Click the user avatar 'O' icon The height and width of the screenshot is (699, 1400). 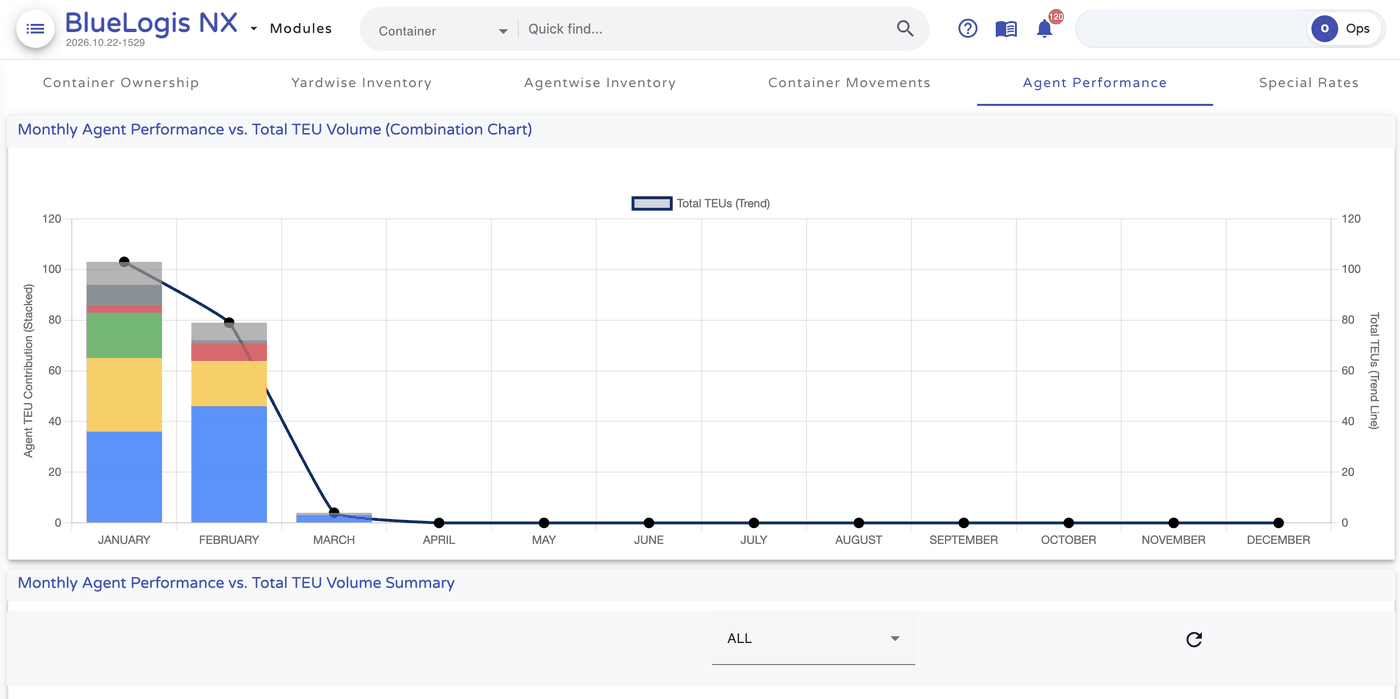pyautogui.click(x=1324, y=29)
